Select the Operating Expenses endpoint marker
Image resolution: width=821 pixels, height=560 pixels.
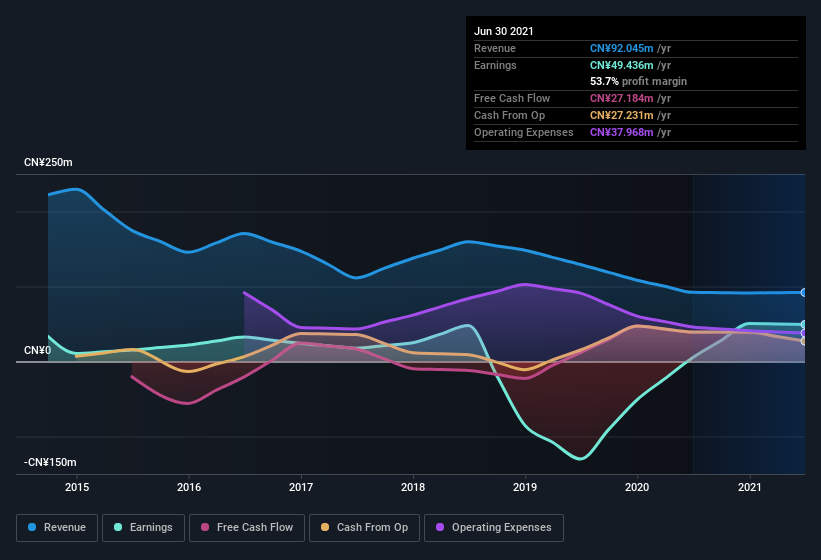[x=804, y=333]
